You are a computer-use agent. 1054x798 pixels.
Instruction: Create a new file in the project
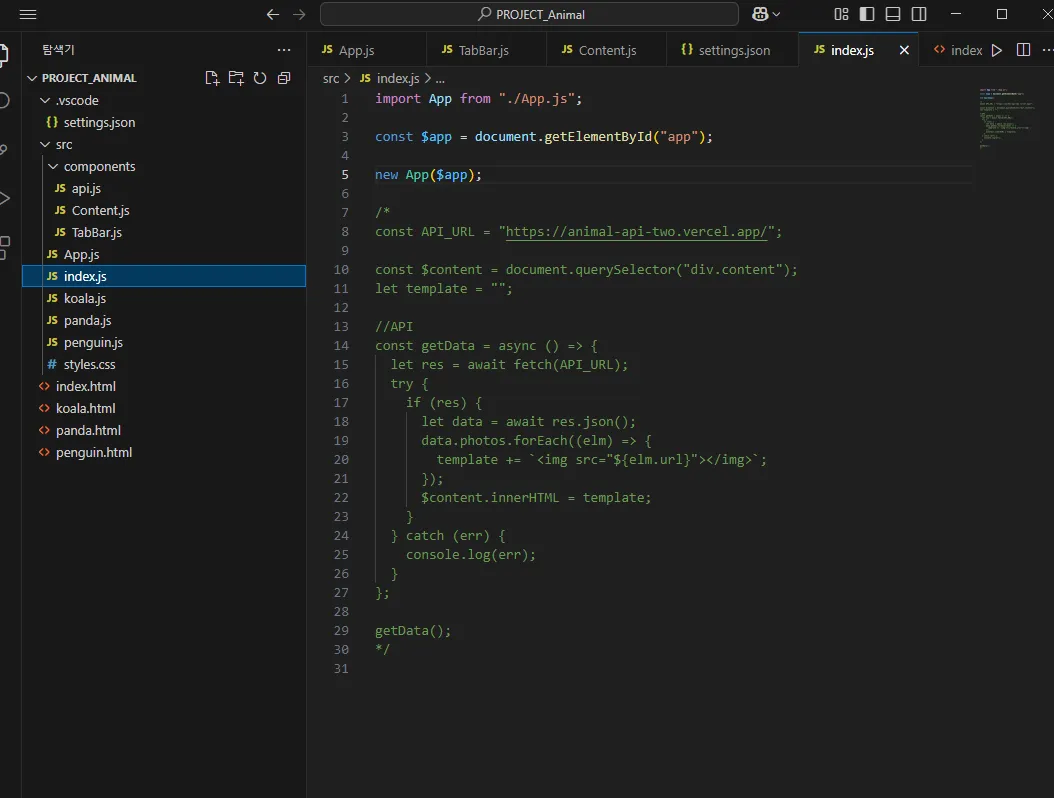click(212, 78)
